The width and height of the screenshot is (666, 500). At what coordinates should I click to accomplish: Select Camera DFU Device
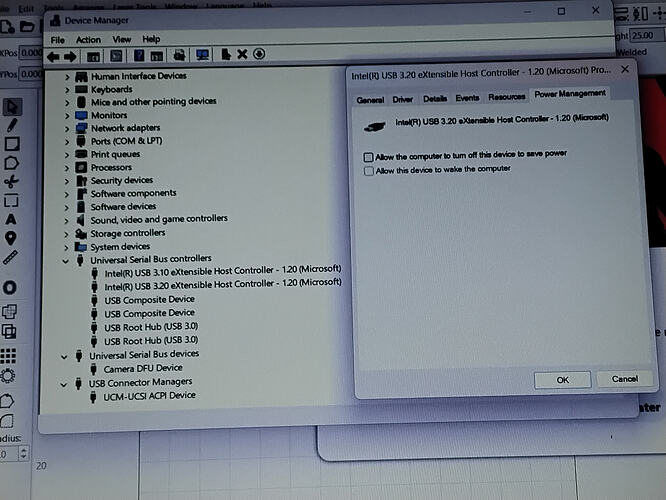tap(143, 368)
